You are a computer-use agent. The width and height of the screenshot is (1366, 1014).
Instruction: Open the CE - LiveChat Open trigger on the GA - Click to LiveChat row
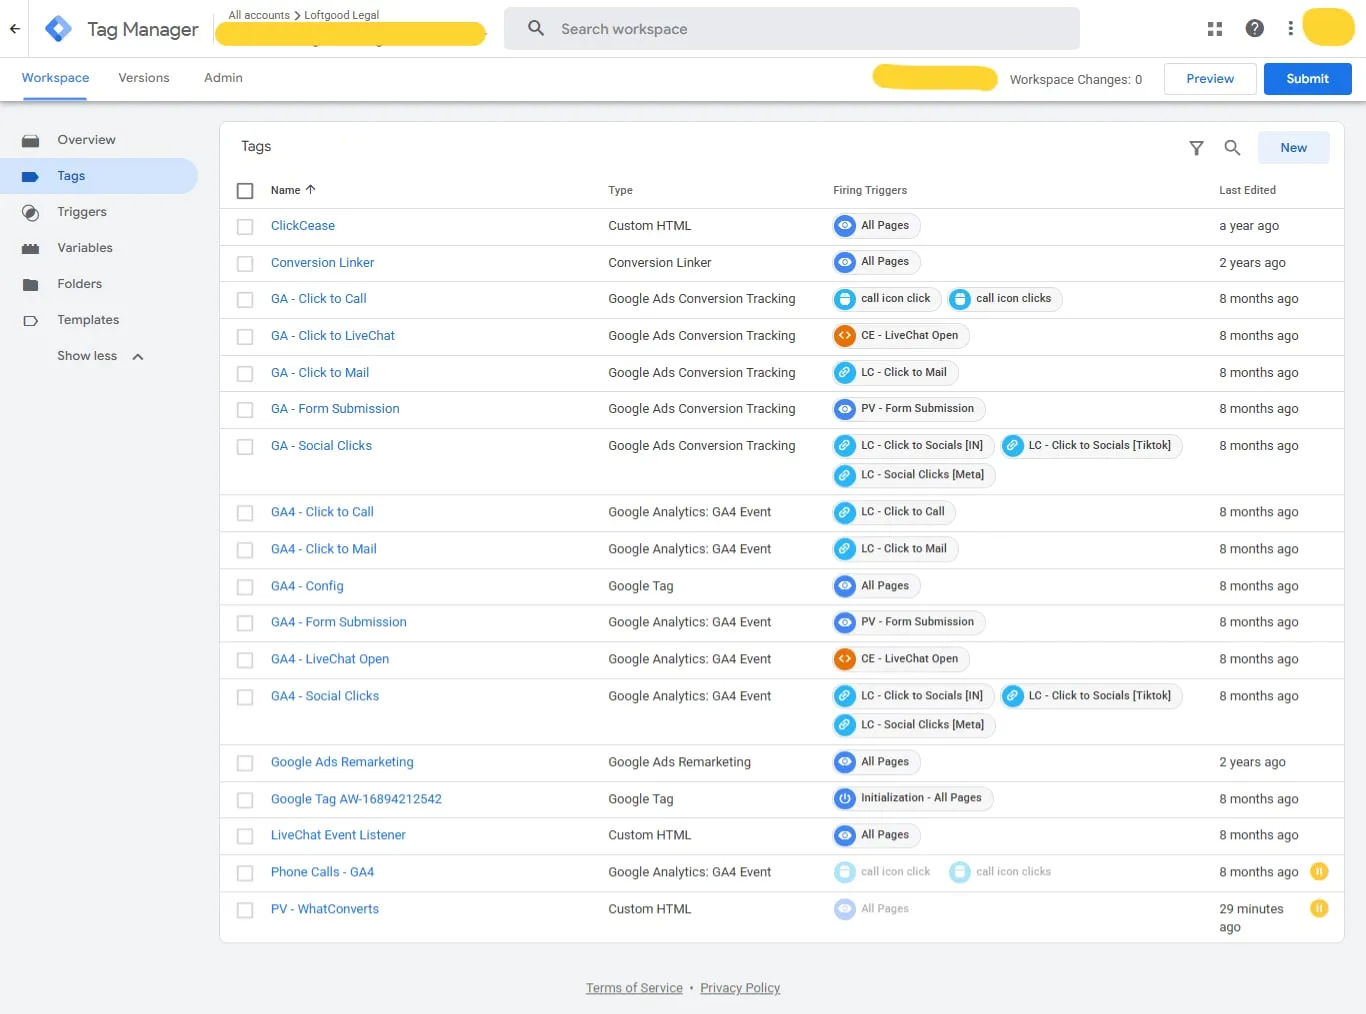901,336
